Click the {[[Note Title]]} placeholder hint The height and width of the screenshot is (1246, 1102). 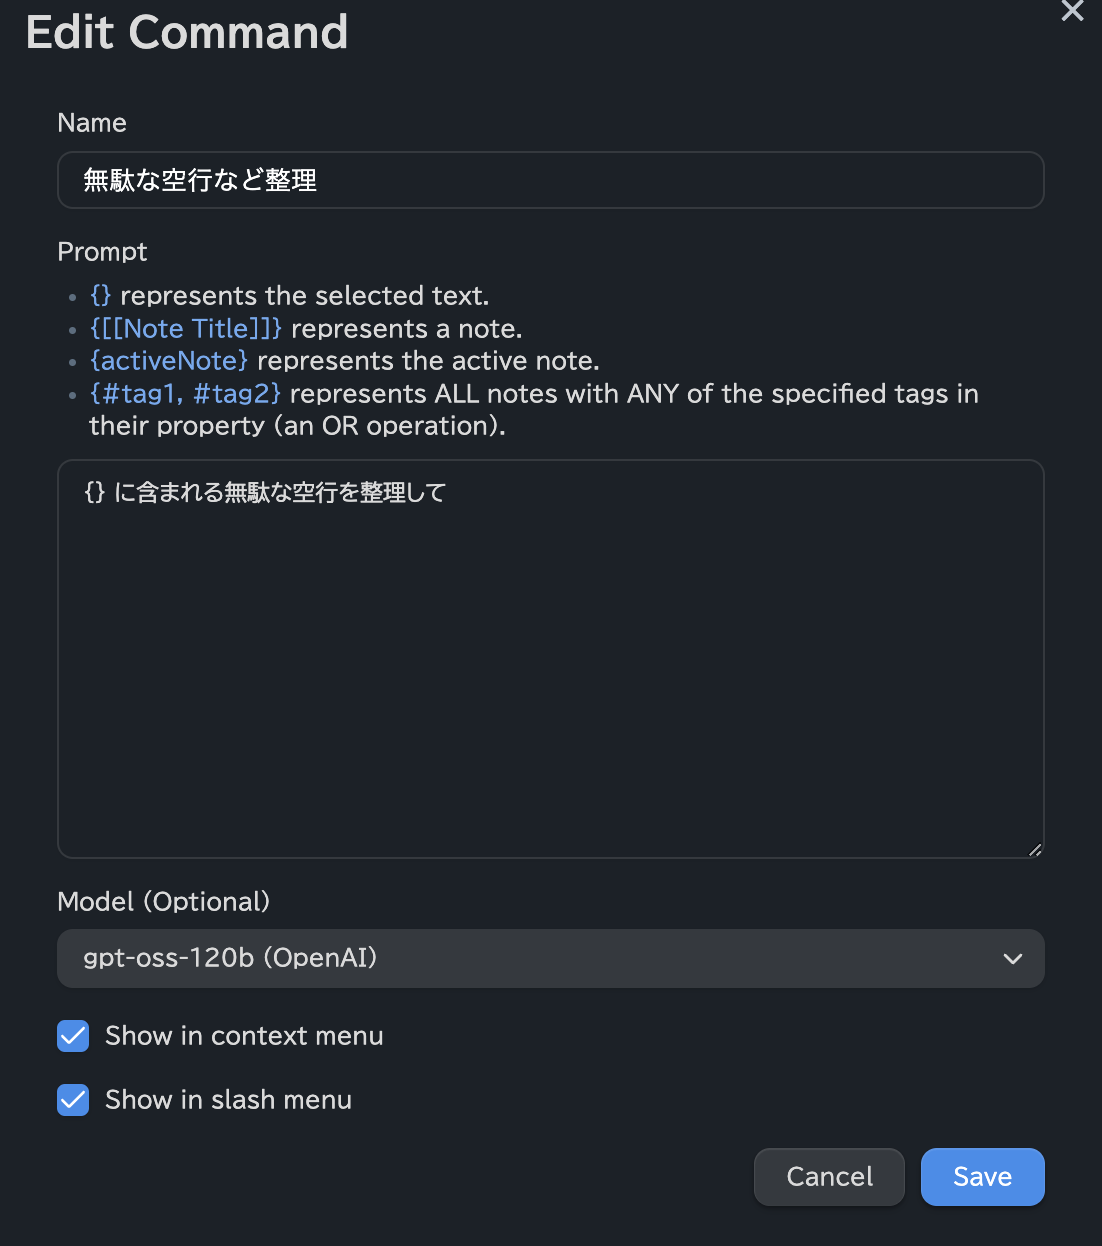pyautogui.click(x=186, y=329)
